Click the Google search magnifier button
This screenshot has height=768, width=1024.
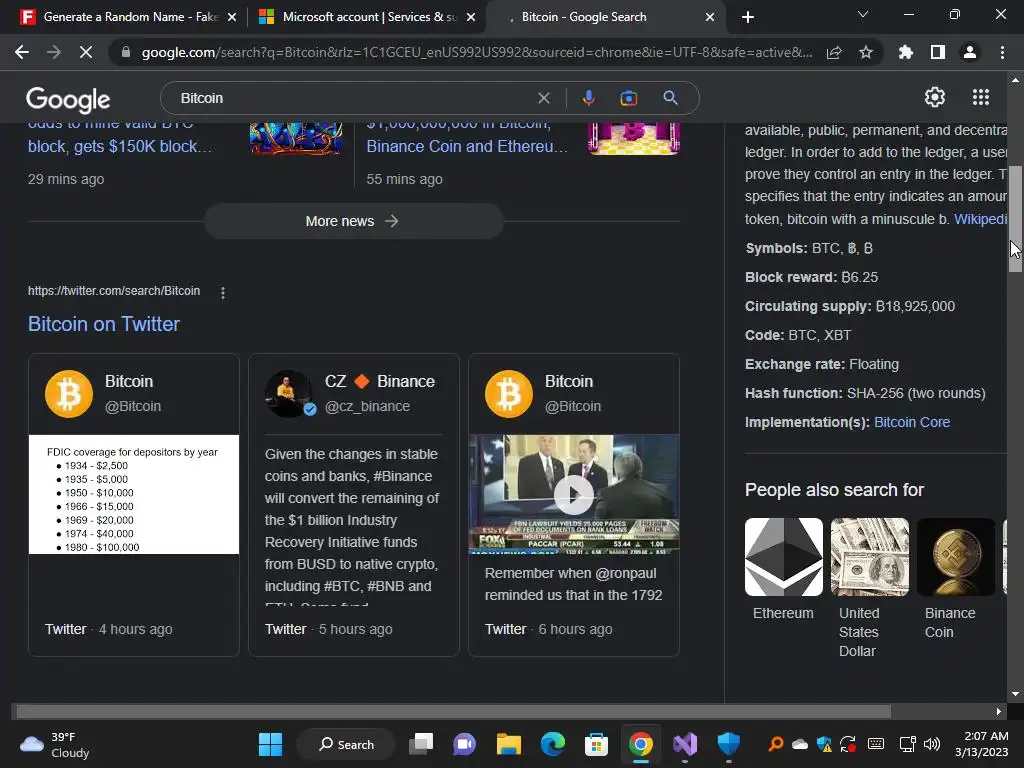point(670,98)
